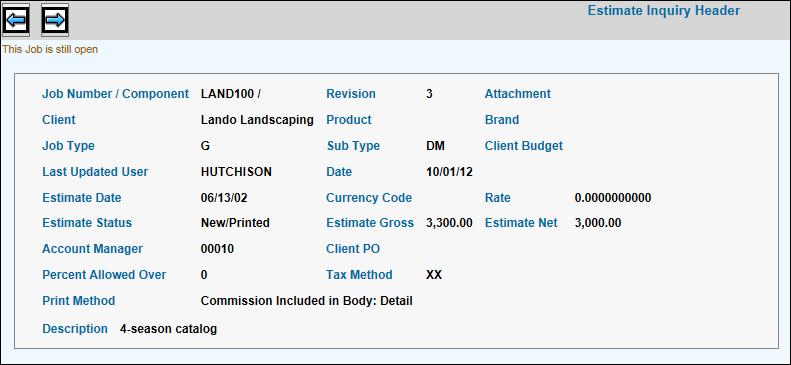Click the 'This Job is still open' message

(x=50, y=49)
